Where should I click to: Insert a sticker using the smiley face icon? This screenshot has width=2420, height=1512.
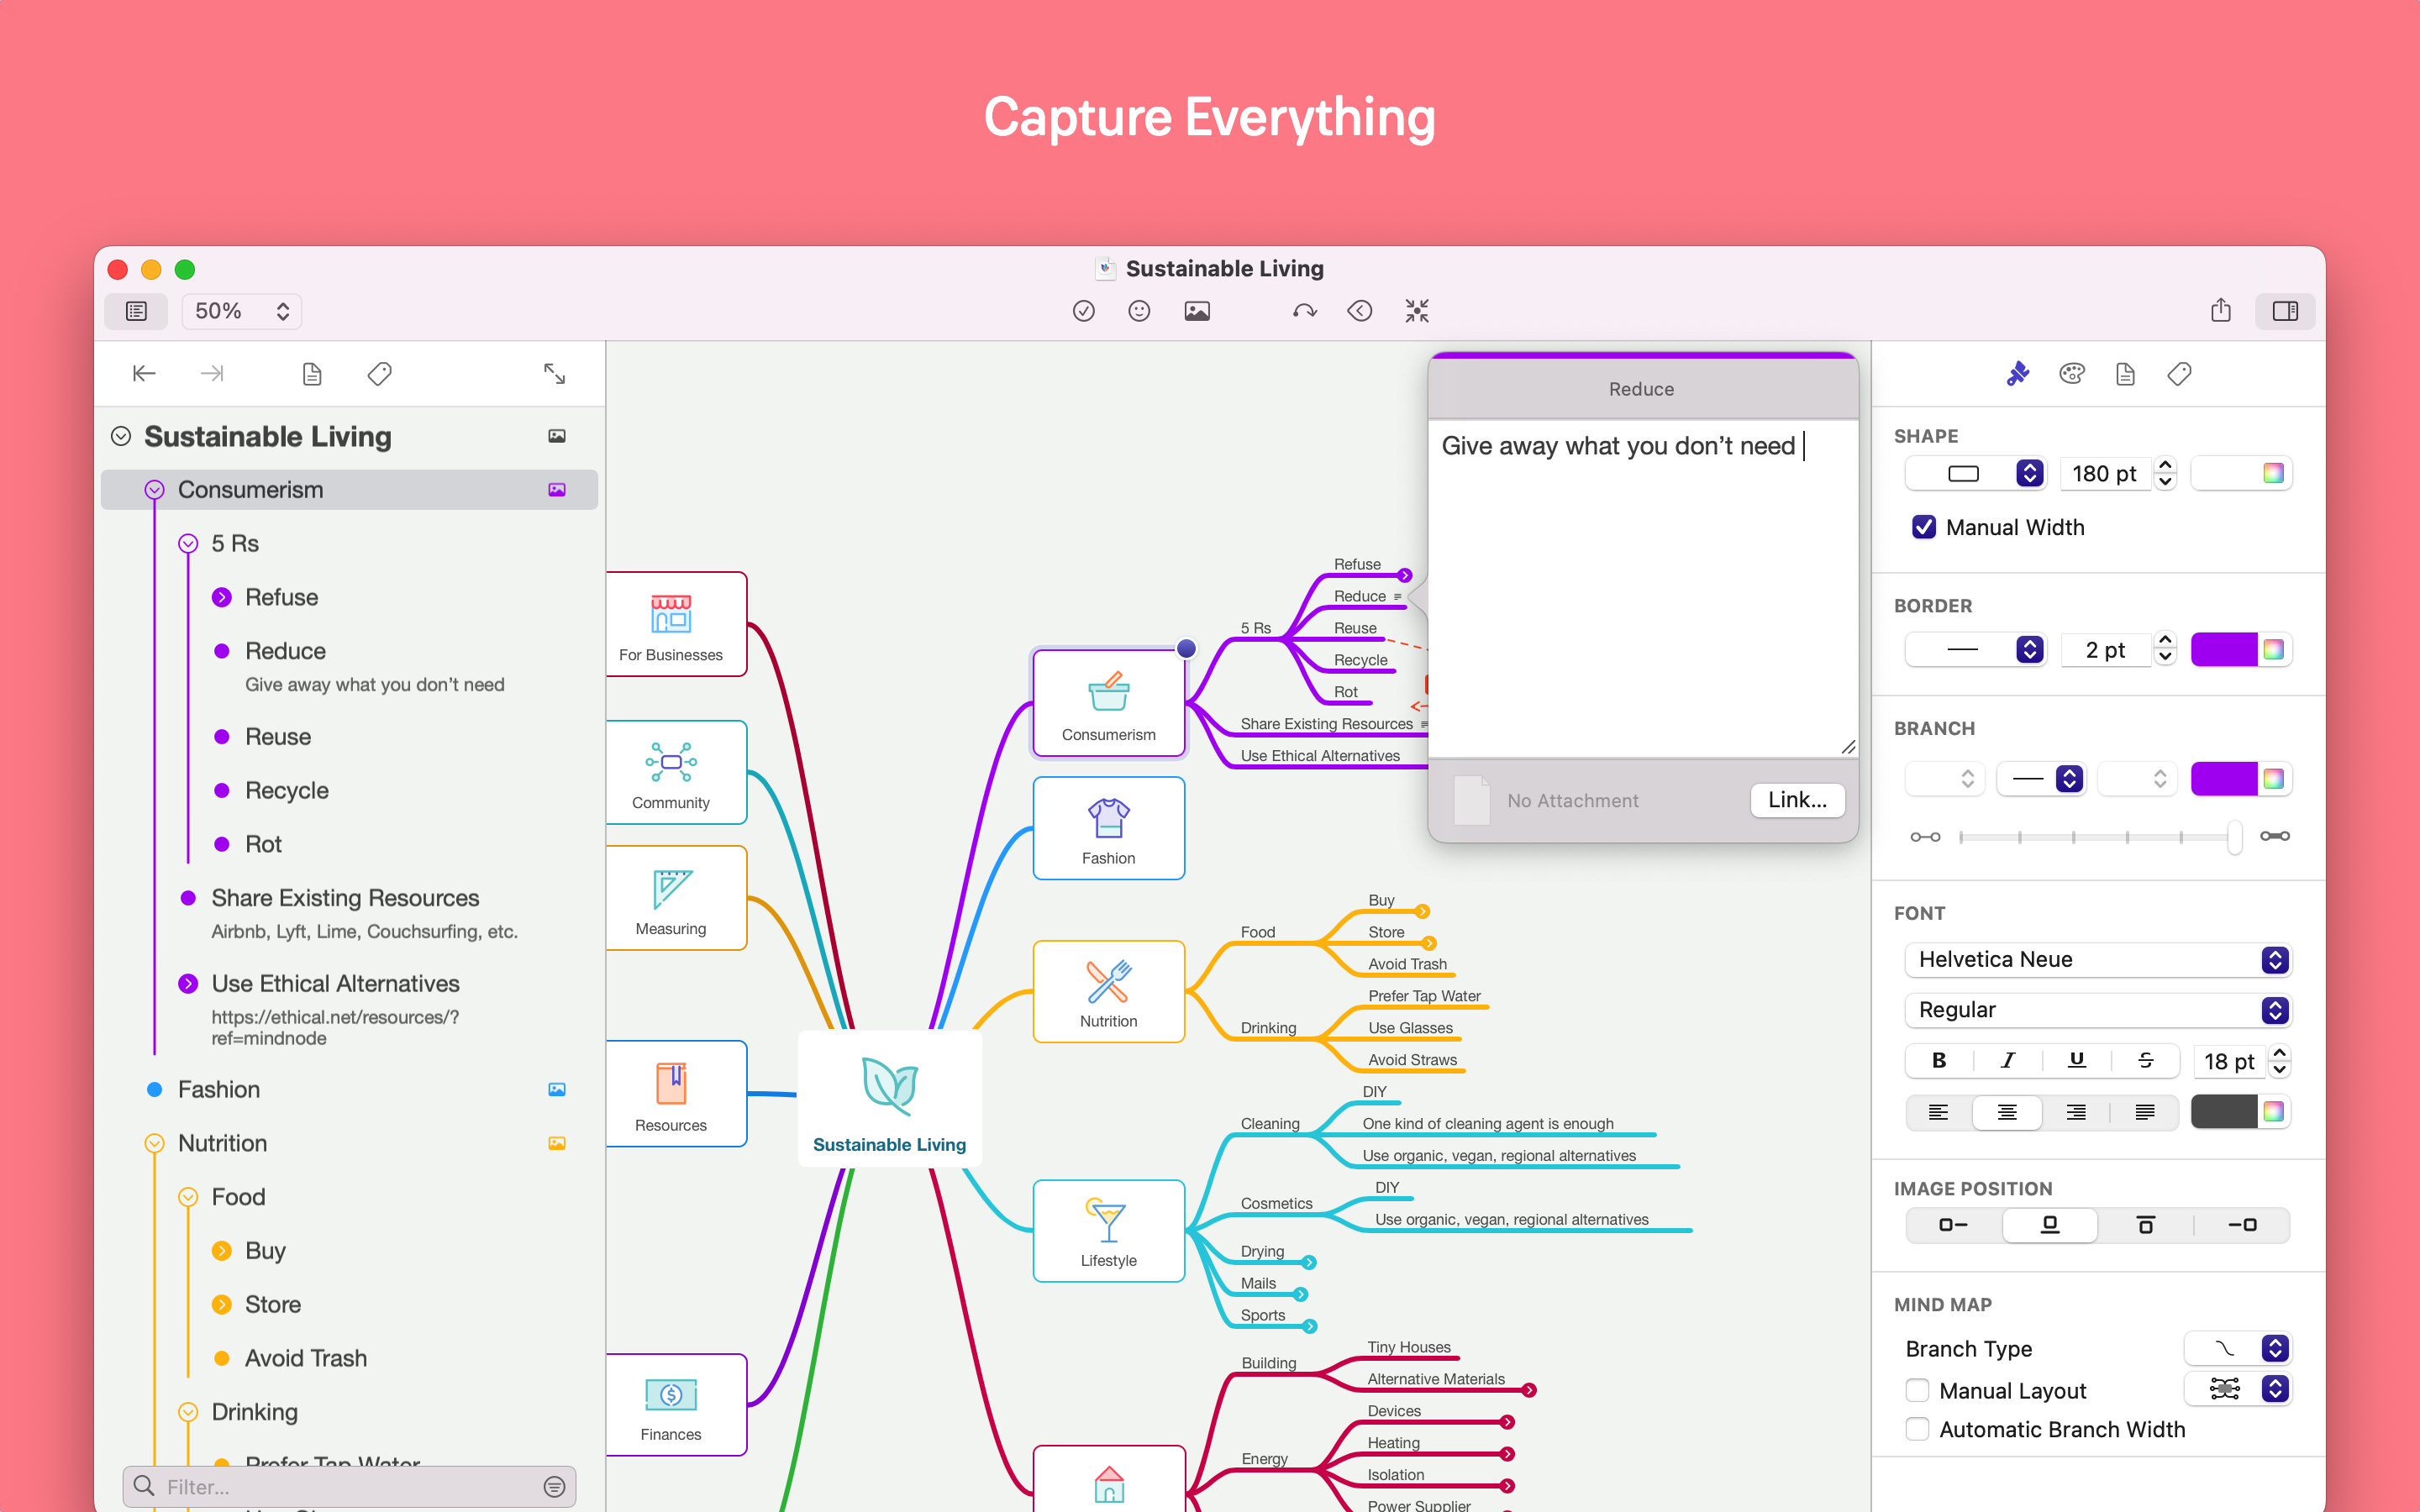click(x=1139, y=311)
